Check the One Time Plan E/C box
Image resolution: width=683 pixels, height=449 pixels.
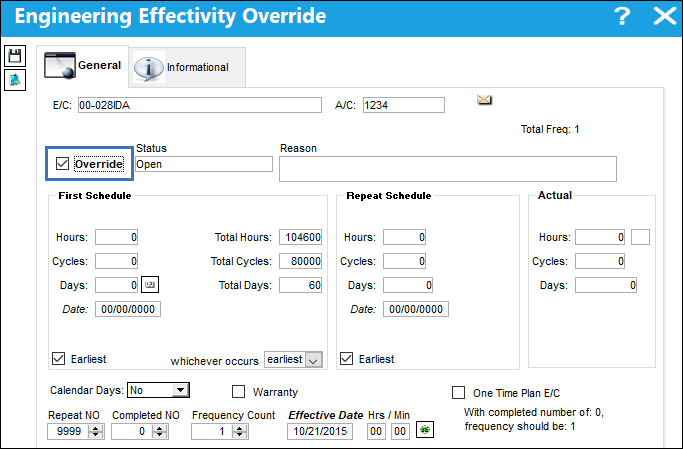coord(458,392)
